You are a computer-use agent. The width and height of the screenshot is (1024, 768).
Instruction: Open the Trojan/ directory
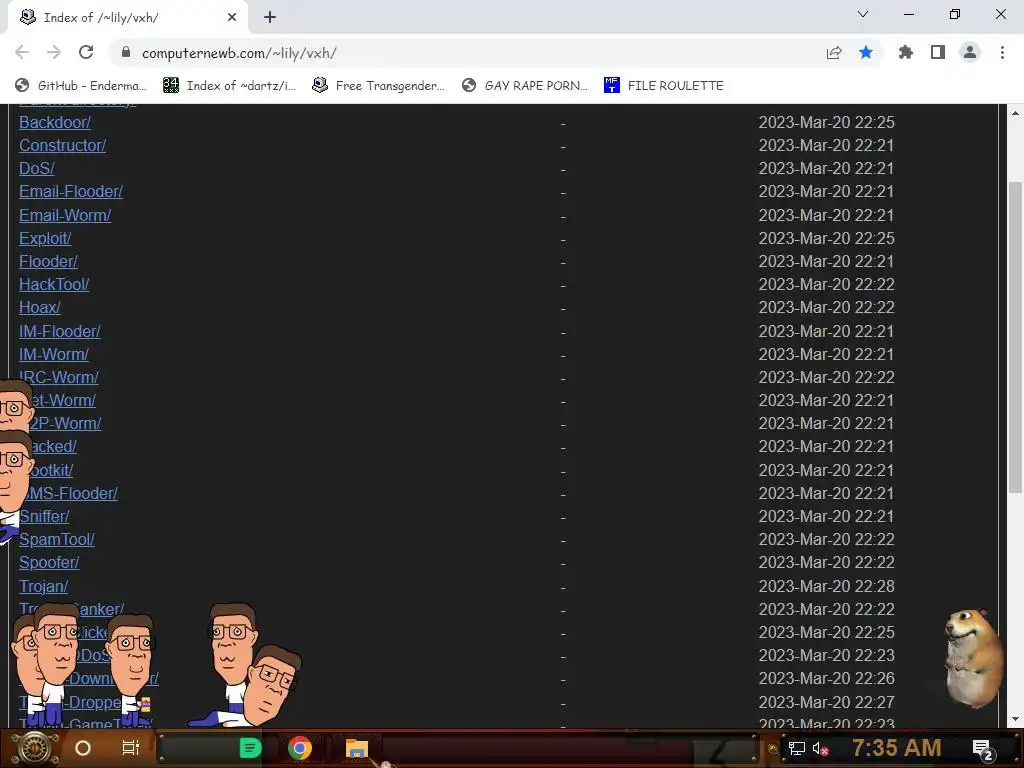pos(43,586)
